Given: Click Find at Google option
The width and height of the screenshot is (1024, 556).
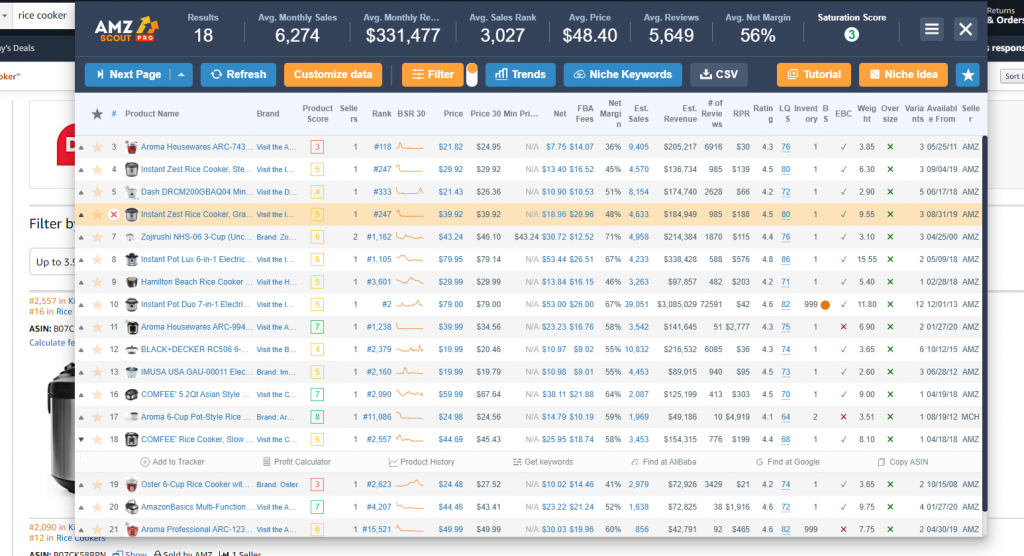Looking at the screenshot, I should (788, 462).
